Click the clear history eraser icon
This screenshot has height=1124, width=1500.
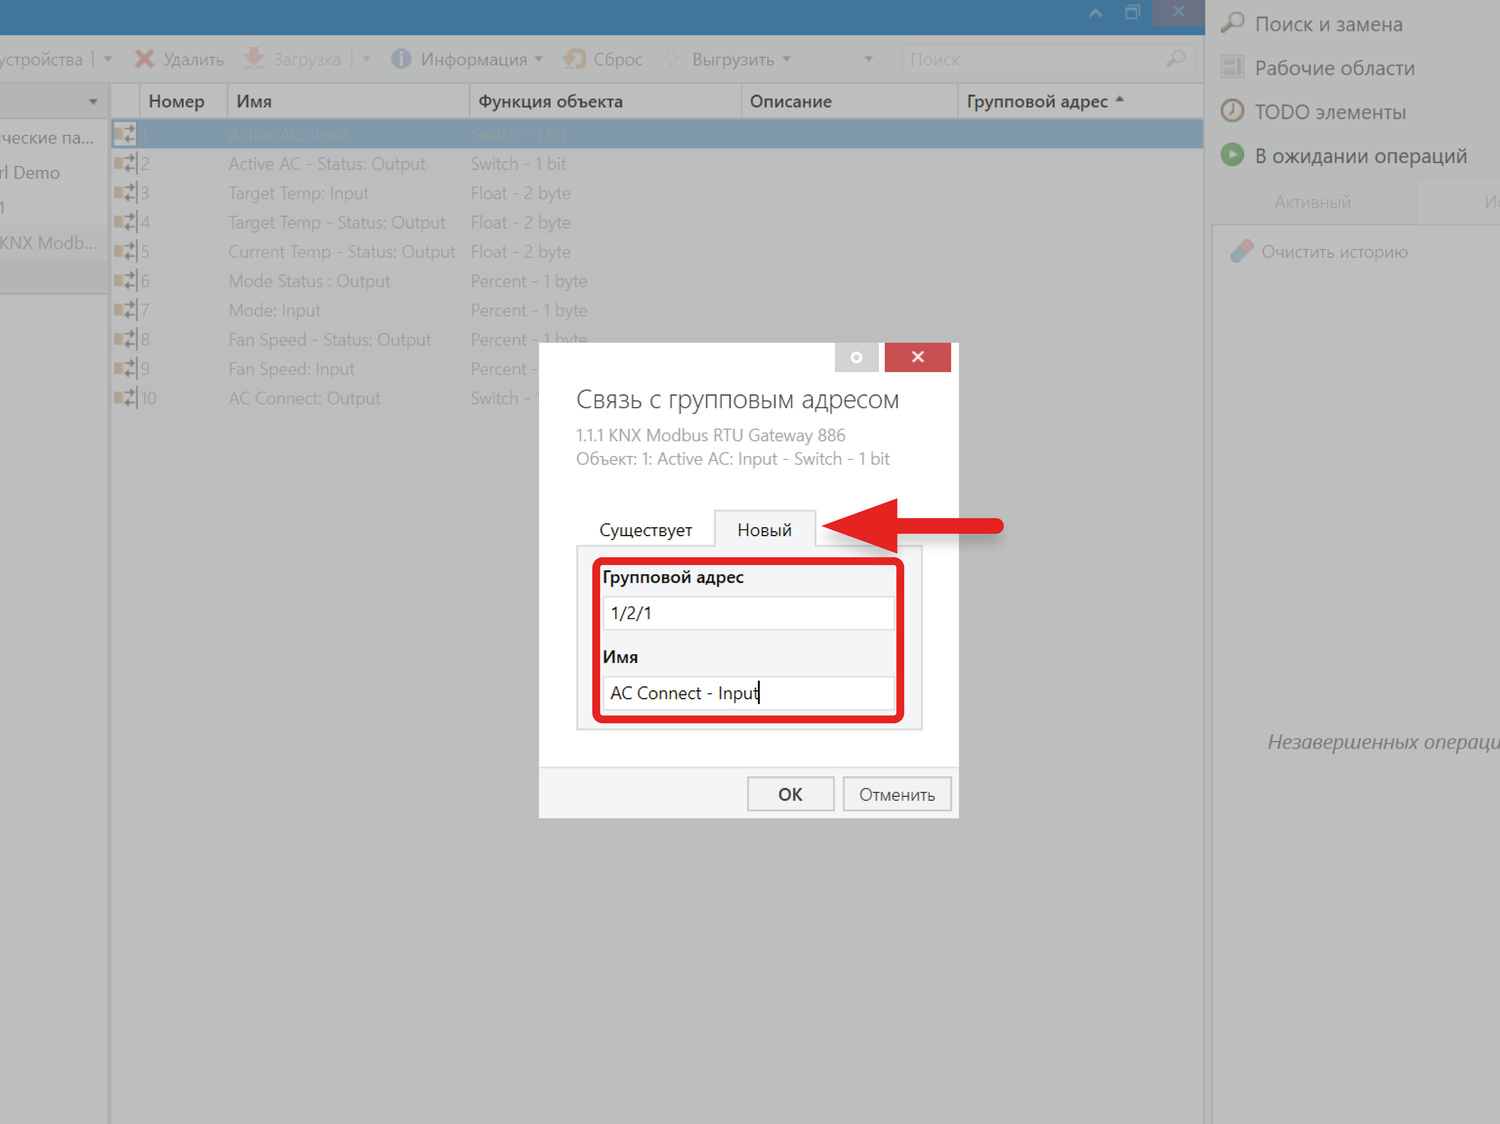(x=1241, y=251)
